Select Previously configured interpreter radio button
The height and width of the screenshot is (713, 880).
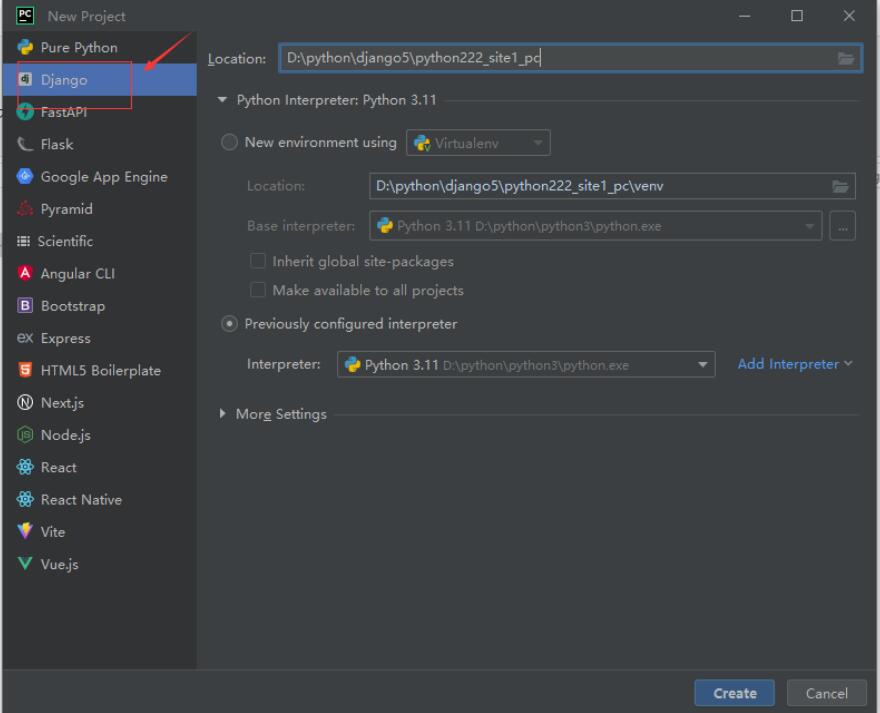230,324
